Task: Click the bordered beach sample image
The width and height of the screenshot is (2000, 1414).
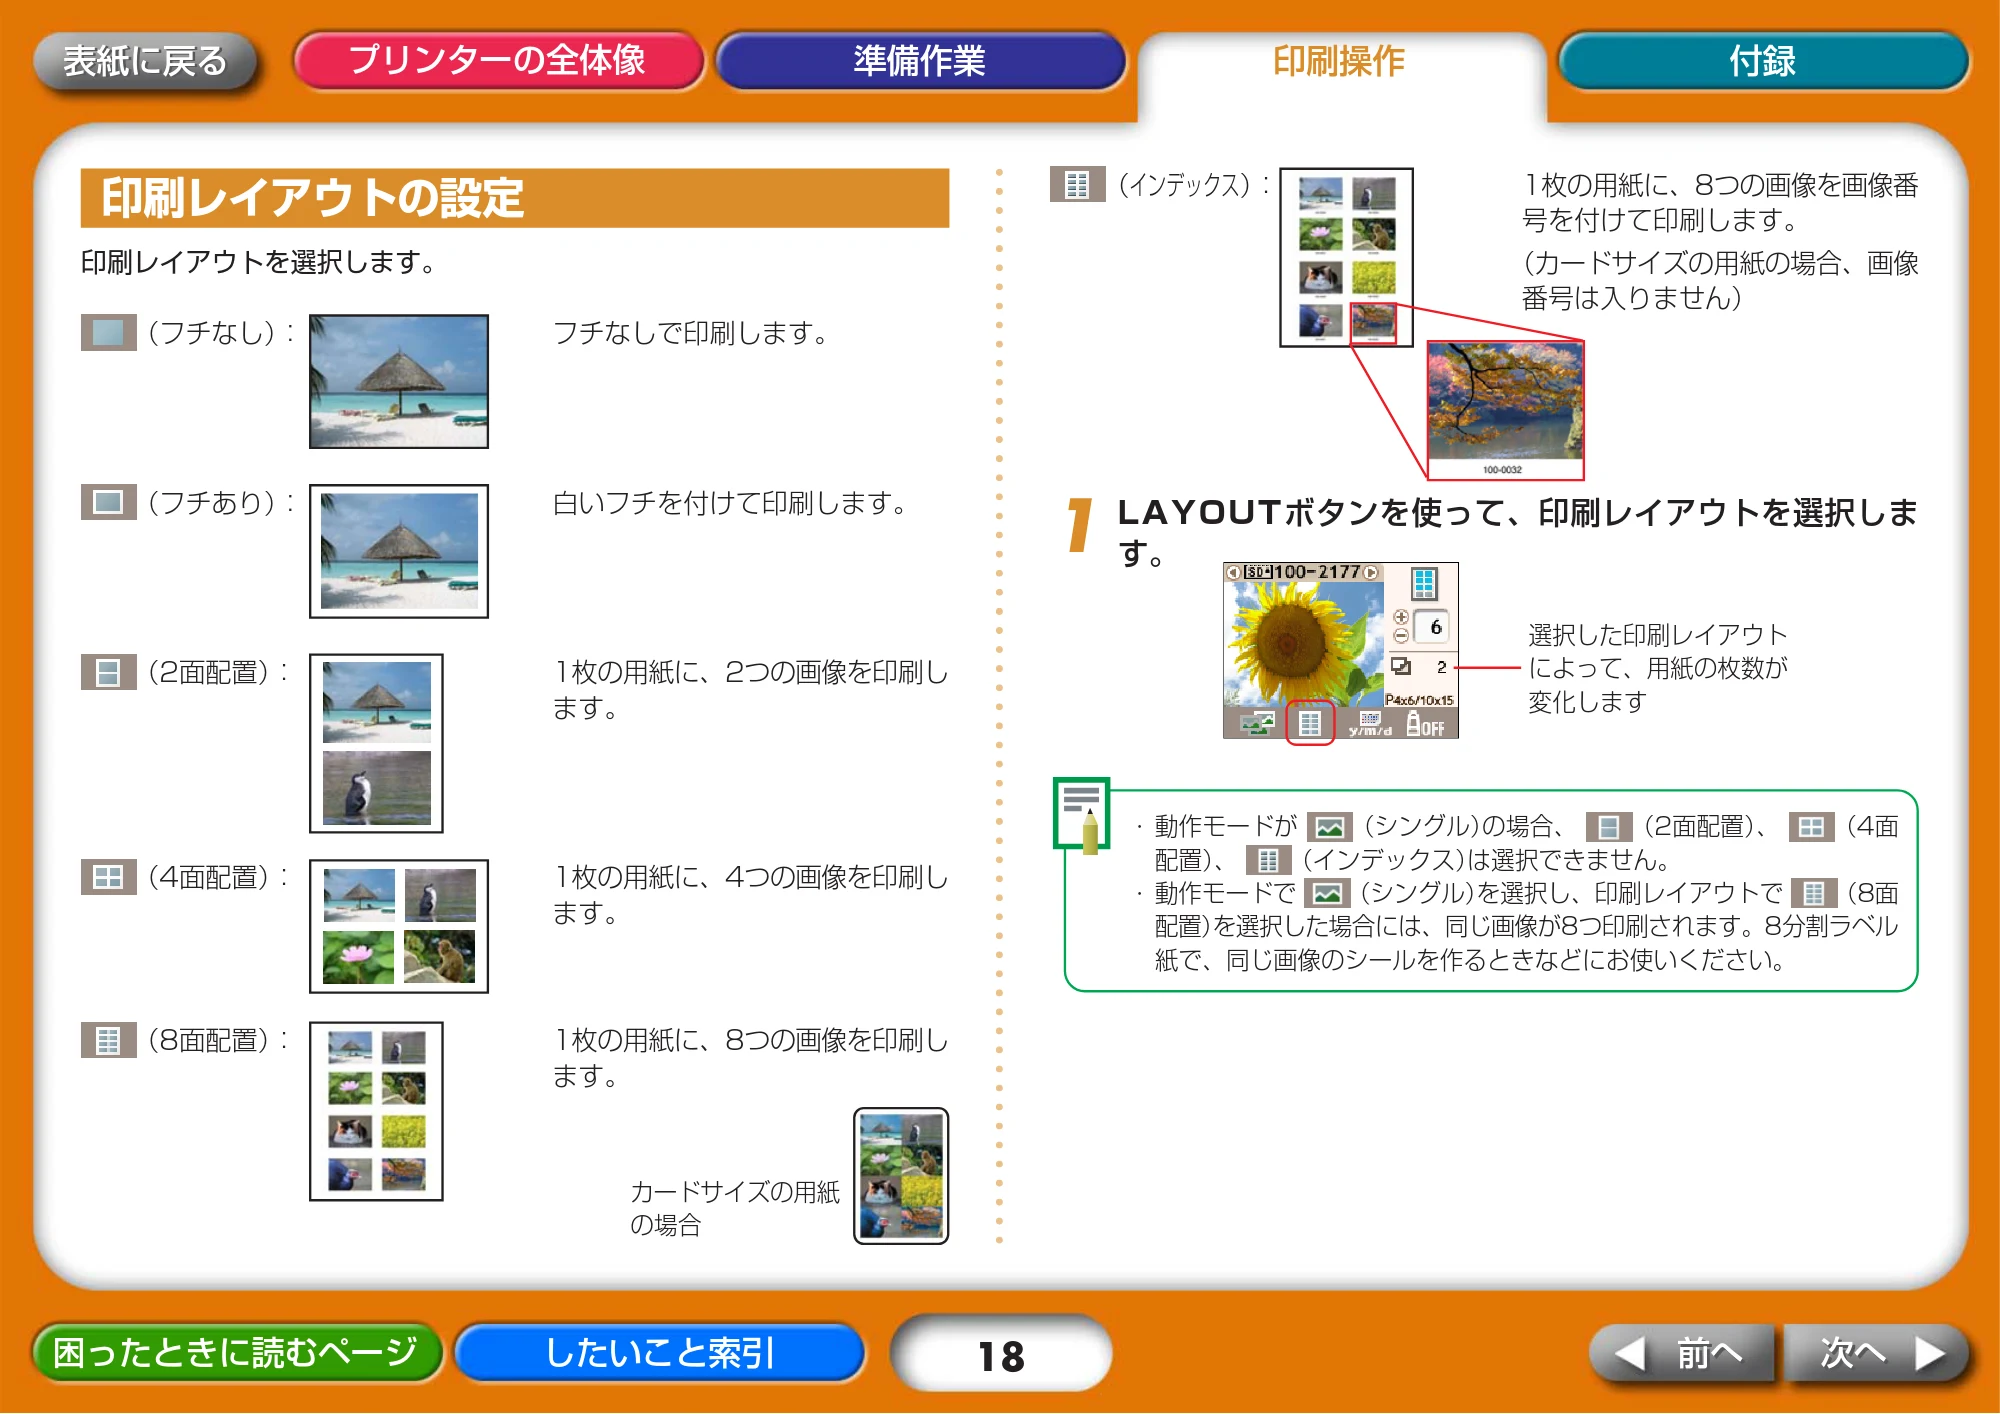Action: tap(399, 551)
